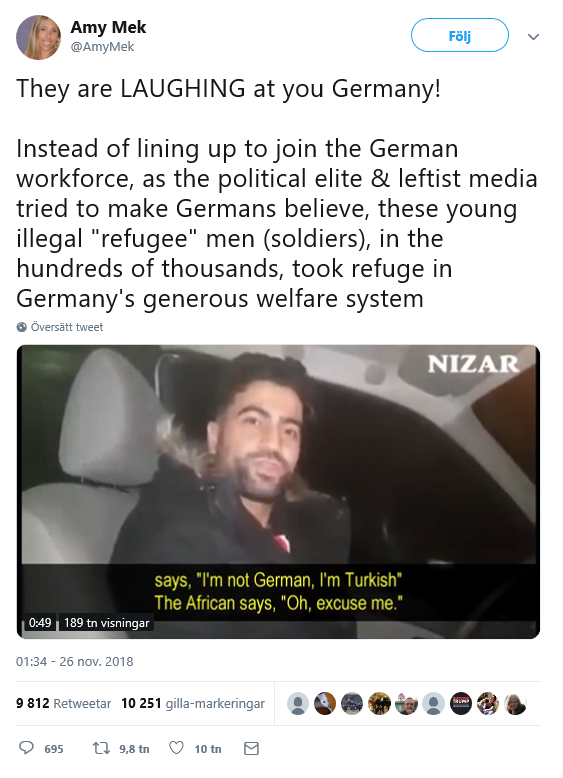Open first liker's gray default avatar
Screen dimensions: 563x778
pyautogui.click(x=298, y=704)
